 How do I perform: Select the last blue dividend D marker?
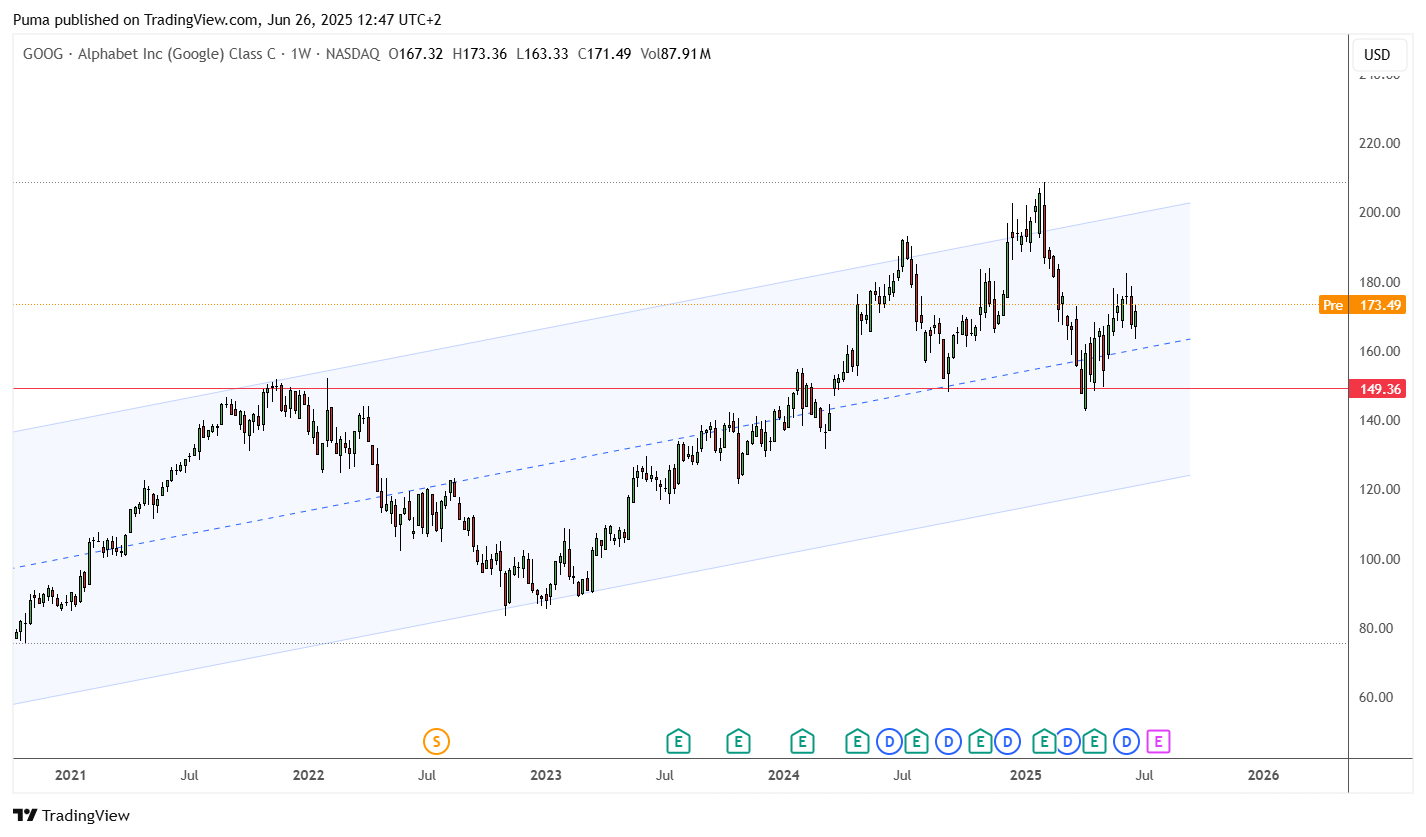(1127, 741)
